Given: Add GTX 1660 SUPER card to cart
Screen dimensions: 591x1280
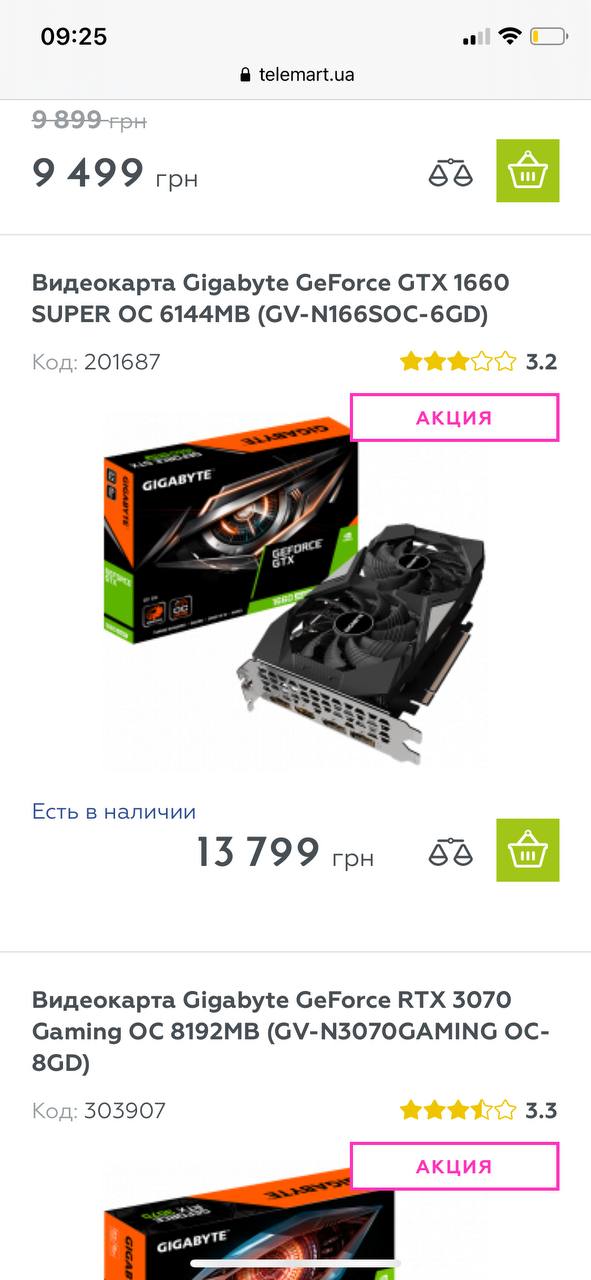Looking at the screenshot, I should pos(528,850).
